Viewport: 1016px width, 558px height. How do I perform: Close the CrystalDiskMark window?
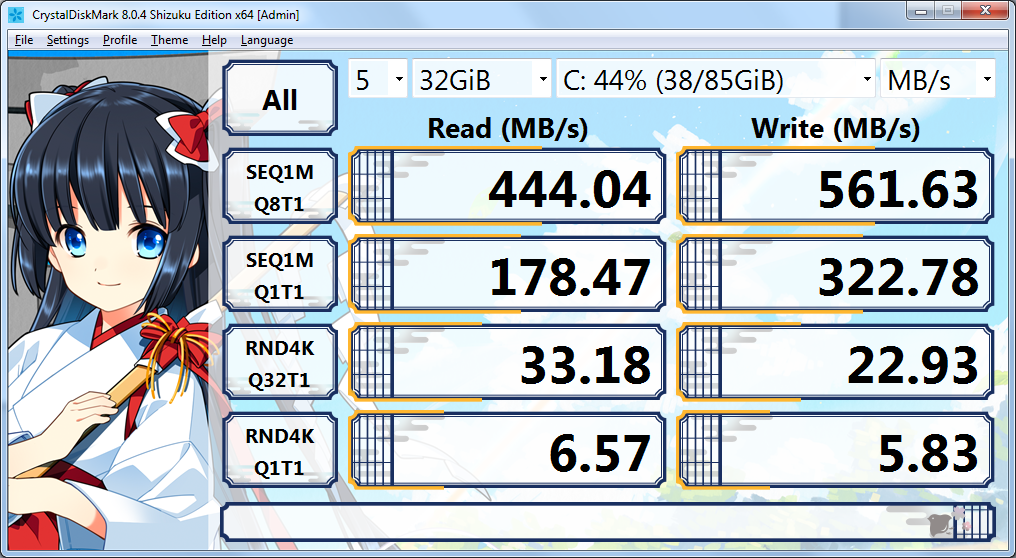point(985,10)
